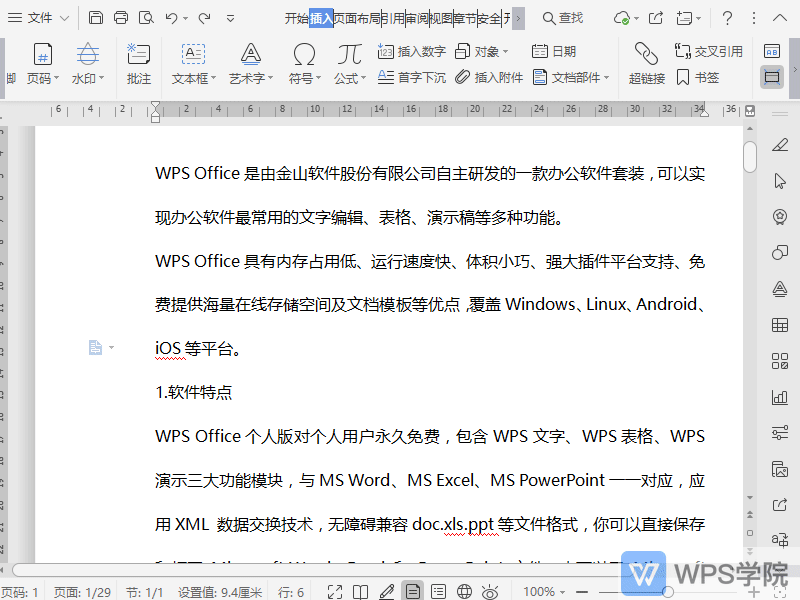
Task: Toggle eye protection mode in status bar
Action: coord(490,592)
